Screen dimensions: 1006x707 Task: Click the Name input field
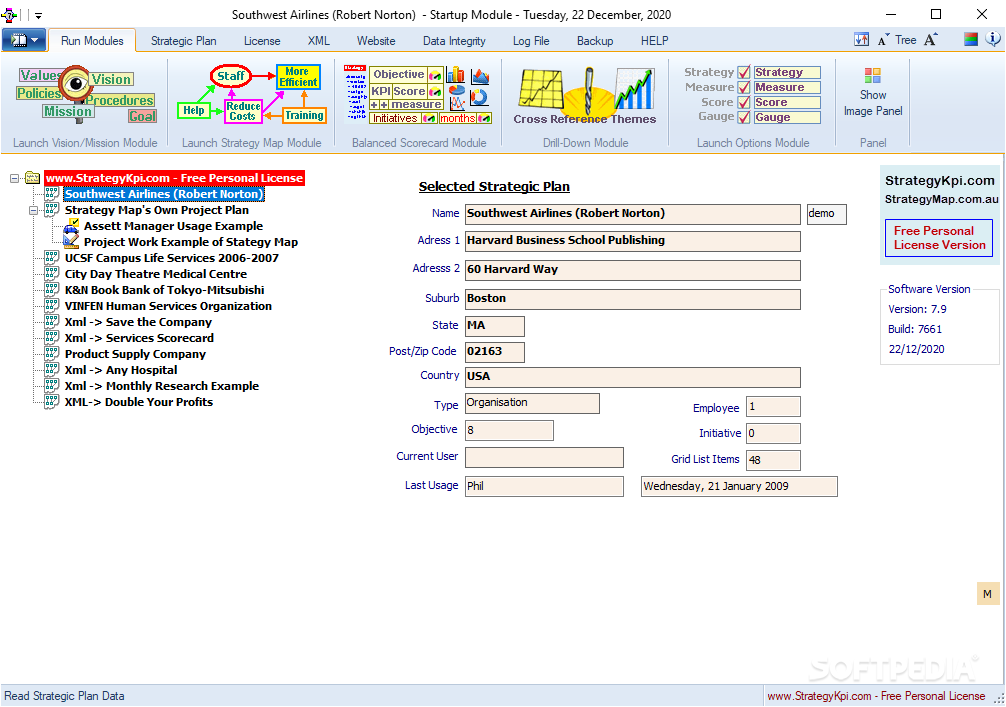[633, 214]
